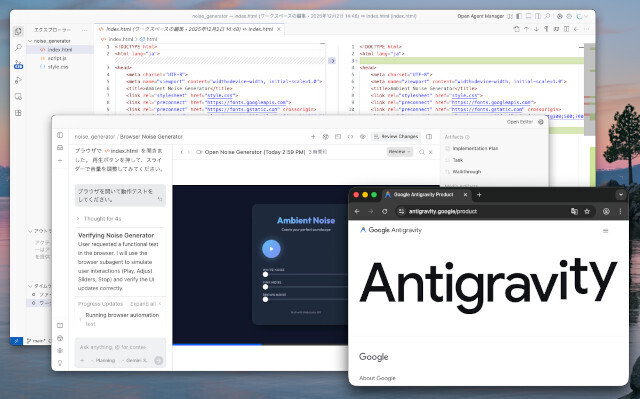
Task: Open the diff editor more actions ellipsis
Action: tap(587, 29)
